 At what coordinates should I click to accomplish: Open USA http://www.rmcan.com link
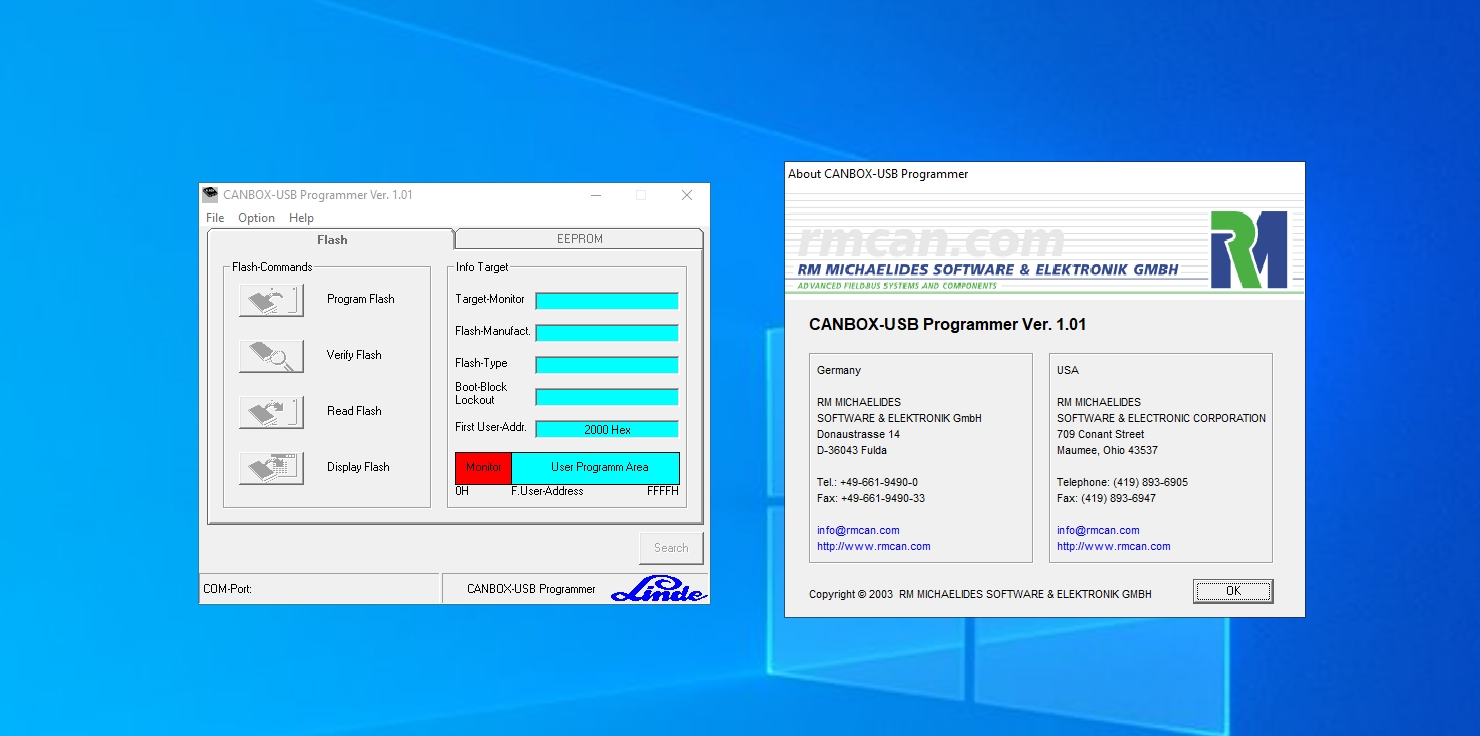pos(1114,546)
